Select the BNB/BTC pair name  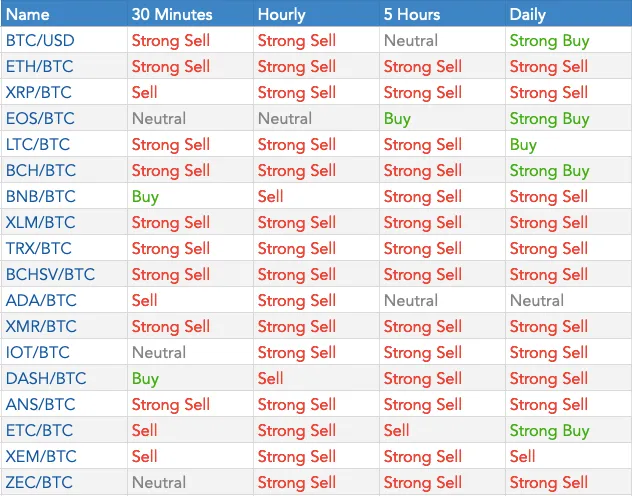41,196
